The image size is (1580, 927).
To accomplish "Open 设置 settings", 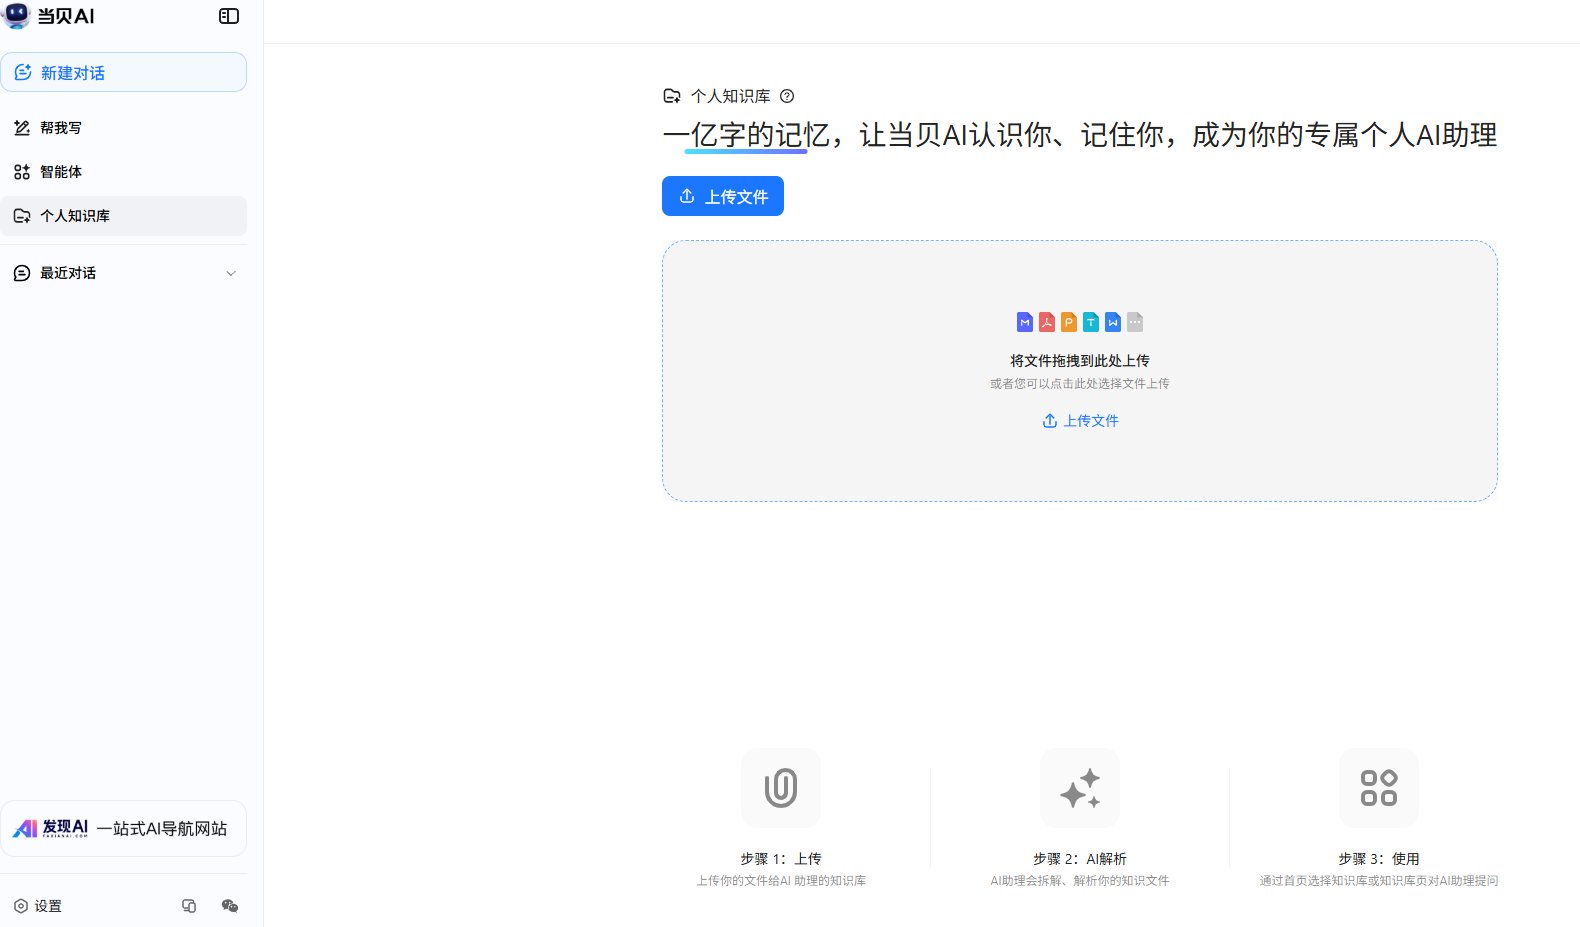I will (x=38, y=906).
